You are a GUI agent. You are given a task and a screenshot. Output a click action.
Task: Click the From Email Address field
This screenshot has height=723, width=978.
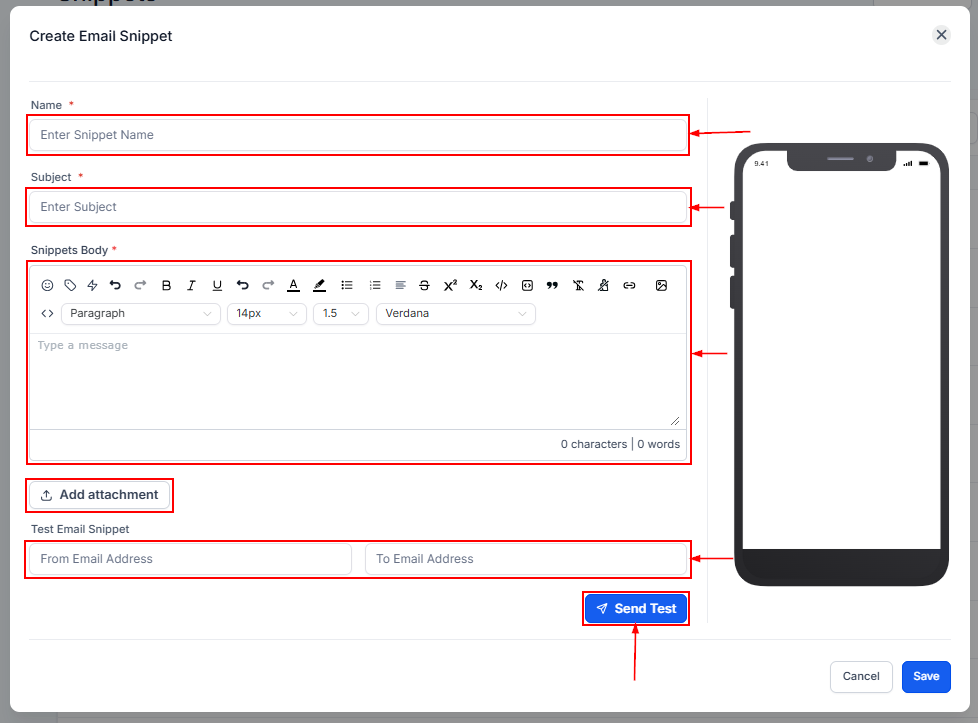(x=191, y=559)
